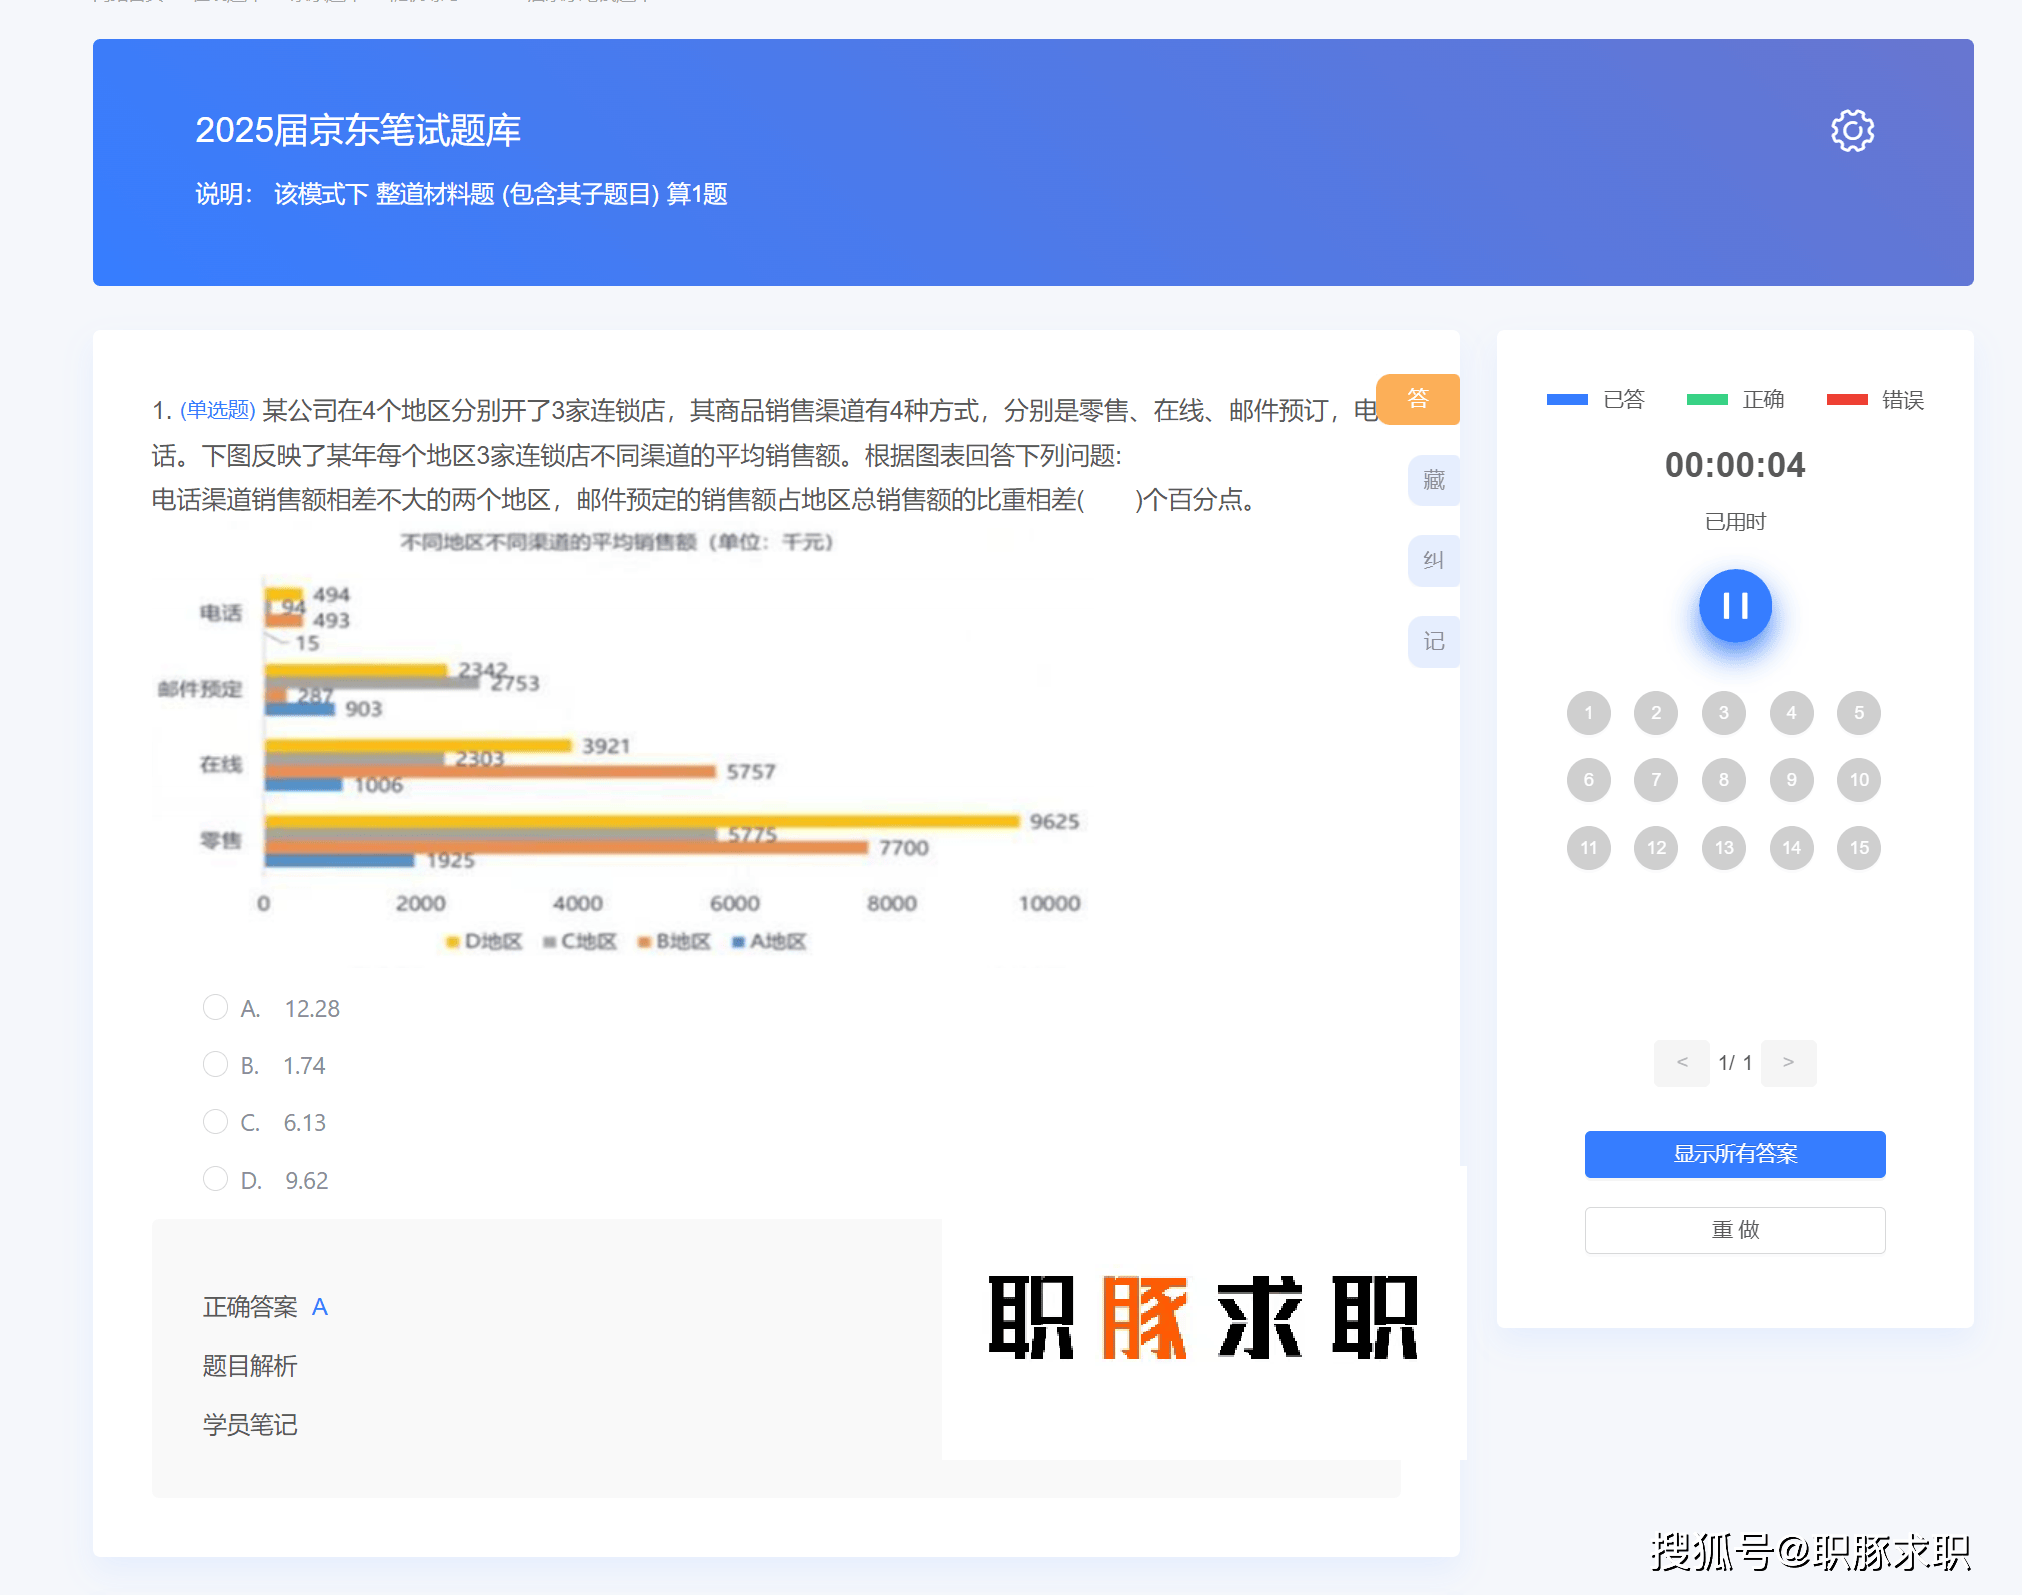The width and height of the screenshot is (2022, 1595).
Task: Select option D 9.62 radio button
Action: [x=215, y=1179]
